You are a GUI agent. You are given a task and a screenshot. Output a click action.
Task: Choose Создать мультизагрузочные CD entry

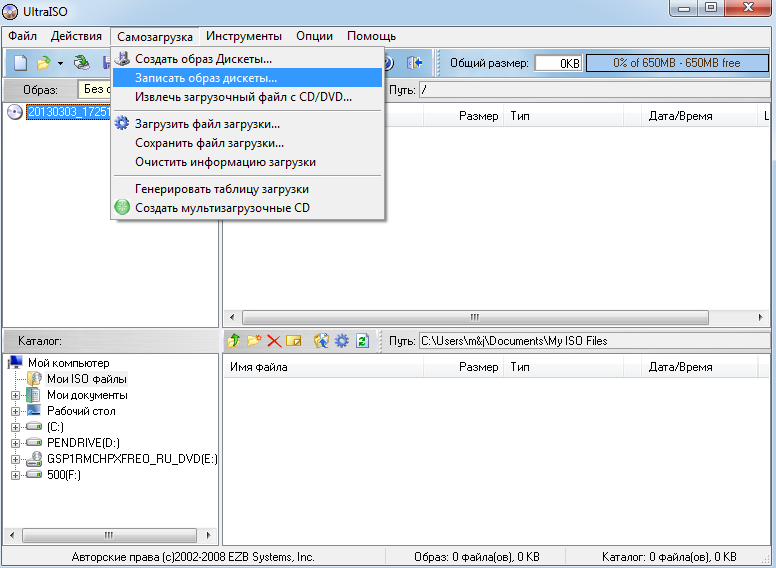pyautogui.click(x=247, y=208)
